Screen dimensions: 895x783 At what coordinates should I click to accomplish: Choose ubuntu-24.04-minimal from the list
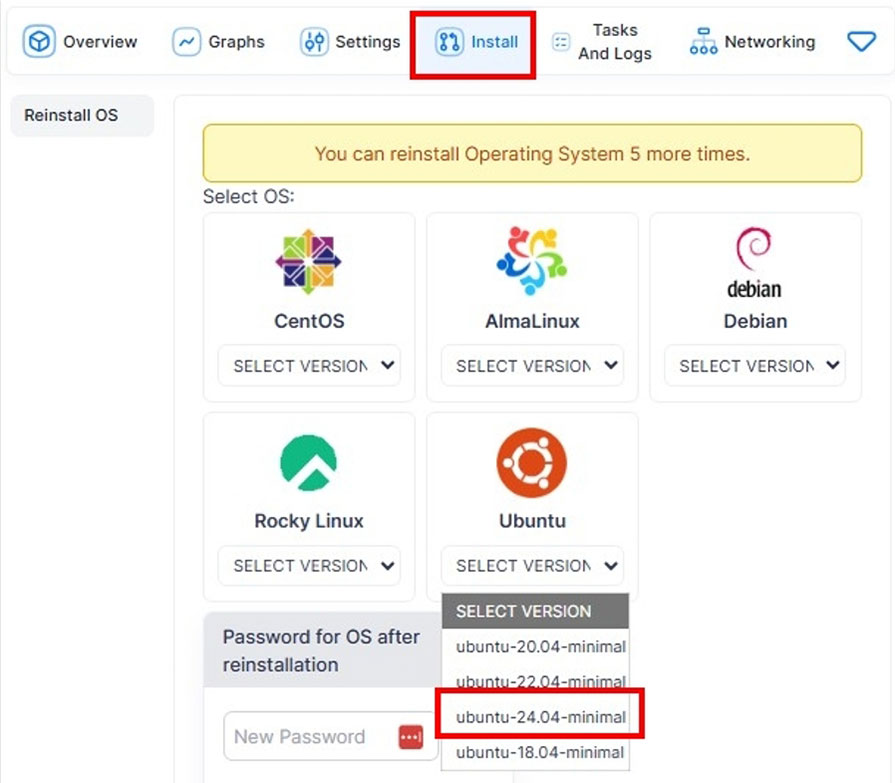coord(540,717)
